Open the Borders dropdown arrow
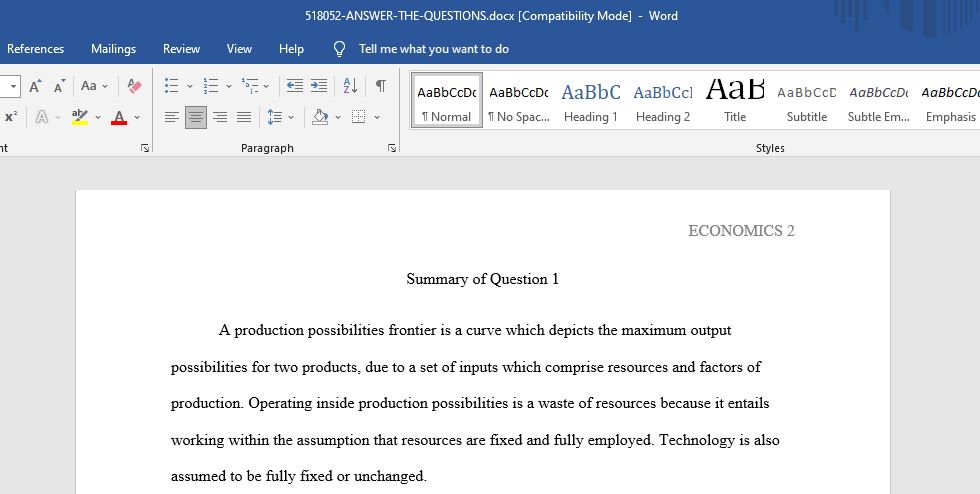 [377, 117]
